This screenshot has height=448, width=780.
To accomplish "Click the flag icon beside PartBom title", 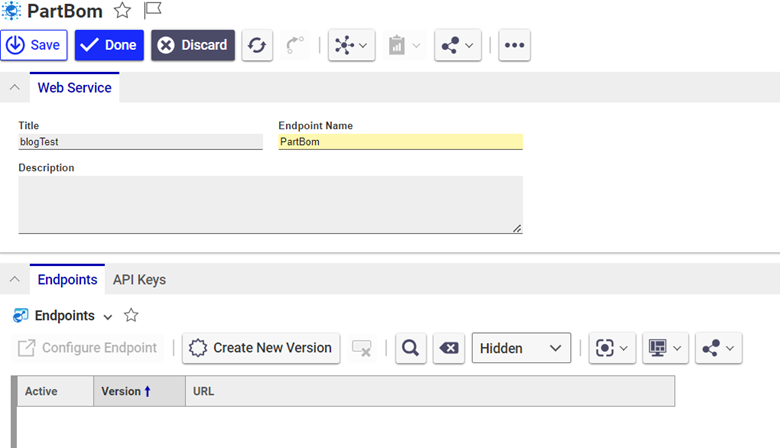I will 152,11.
